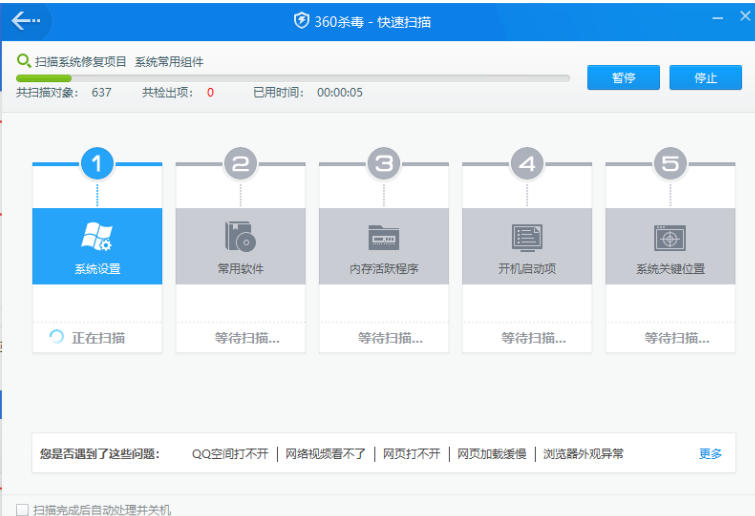Select the 系统关键位置 target icon
This screenshot has width=755, height=516.
[670, 238]
